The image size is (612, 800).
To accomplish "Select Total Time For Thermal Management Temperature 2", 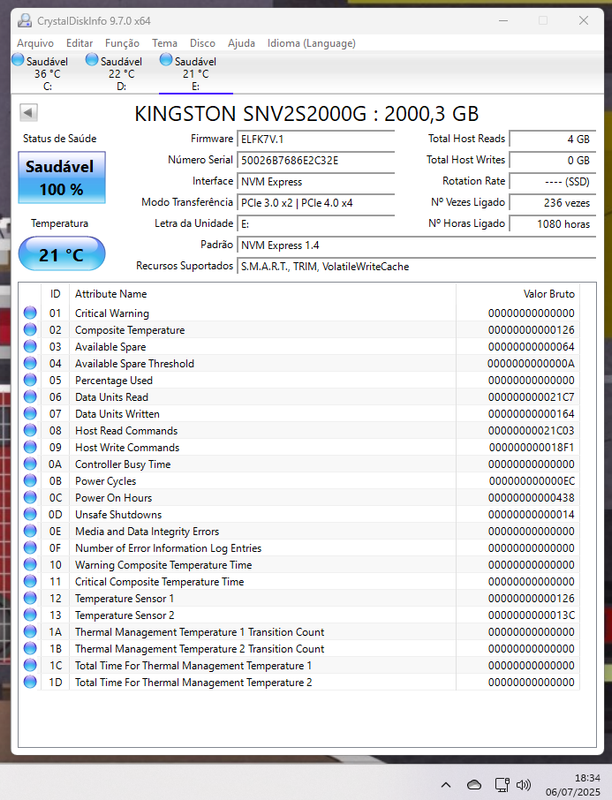I will 299,682.
